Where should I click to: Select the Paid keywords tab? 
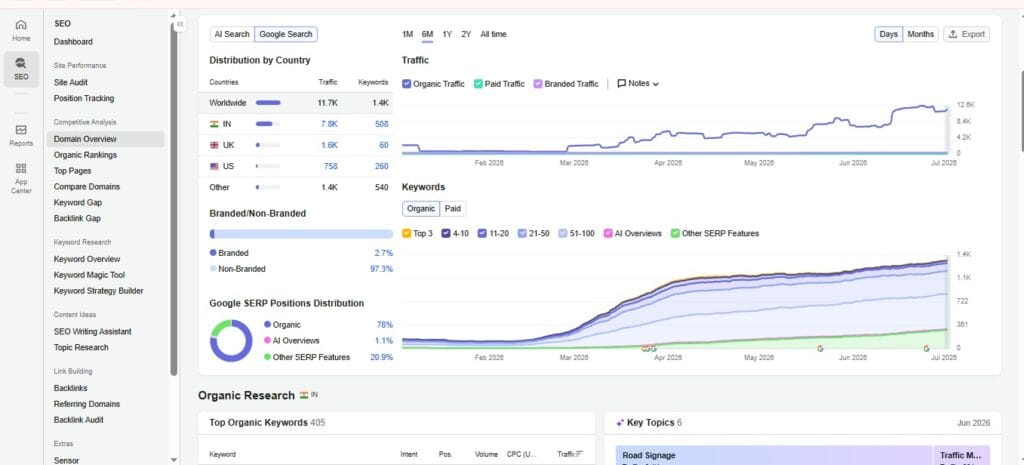click(x=453, y=208)
